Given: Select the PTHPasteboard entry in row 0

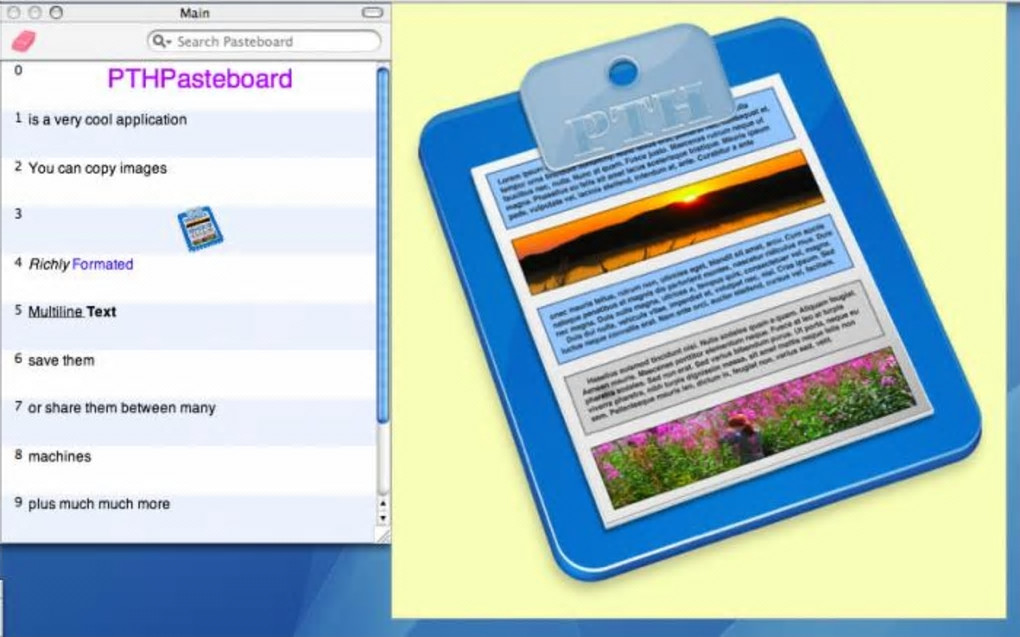Looking at the screenshot, I should tap(188, 85).
